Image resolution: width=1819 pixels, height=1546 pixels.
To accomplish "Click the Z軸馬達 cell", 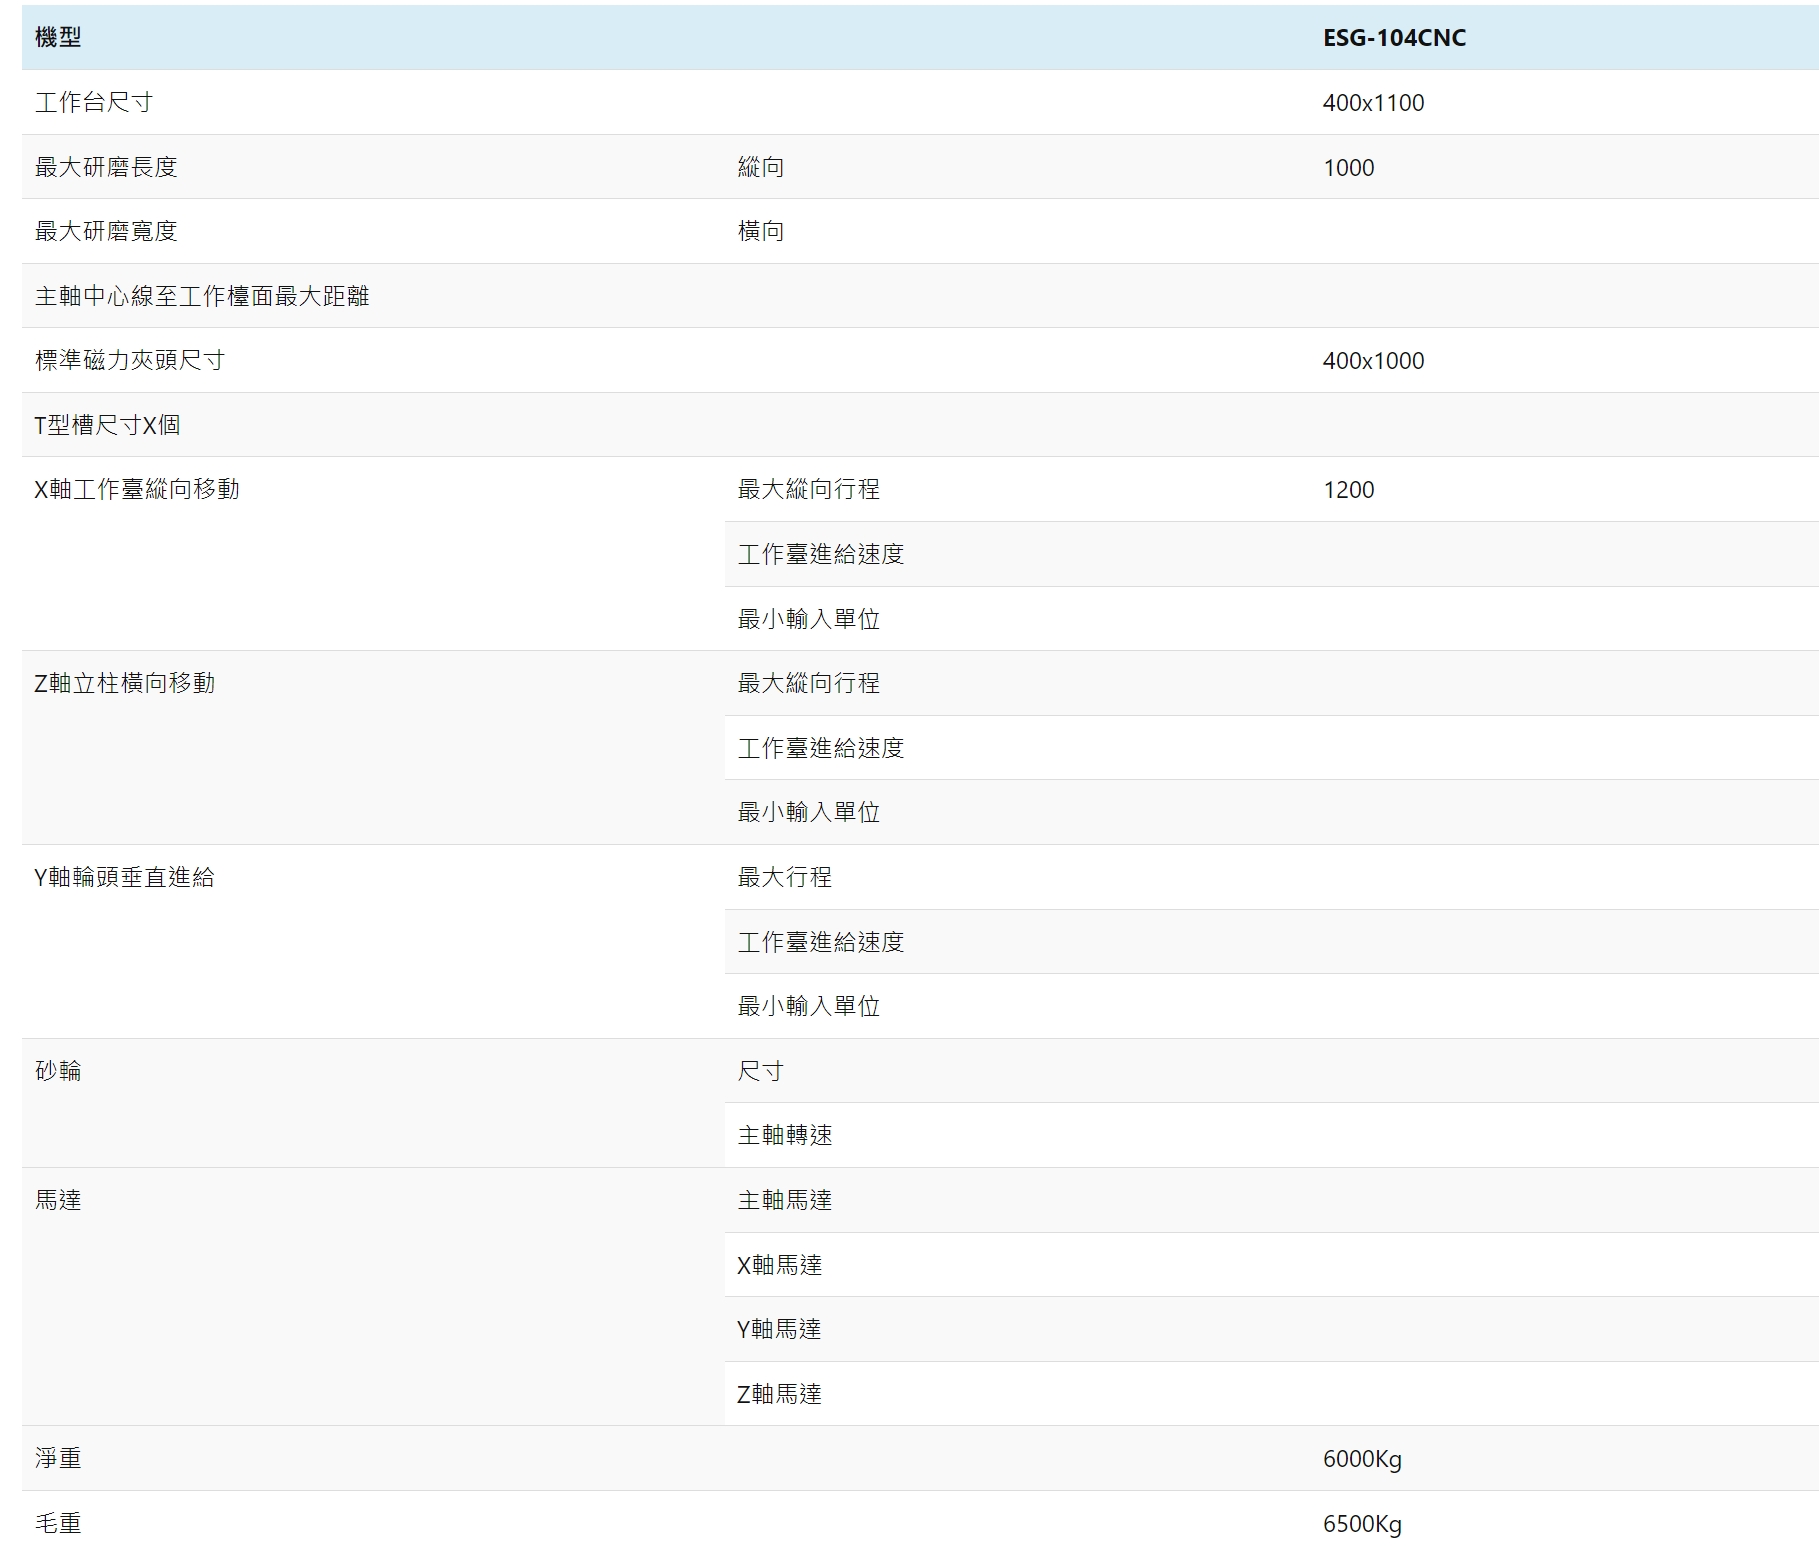I will 780,1394.
